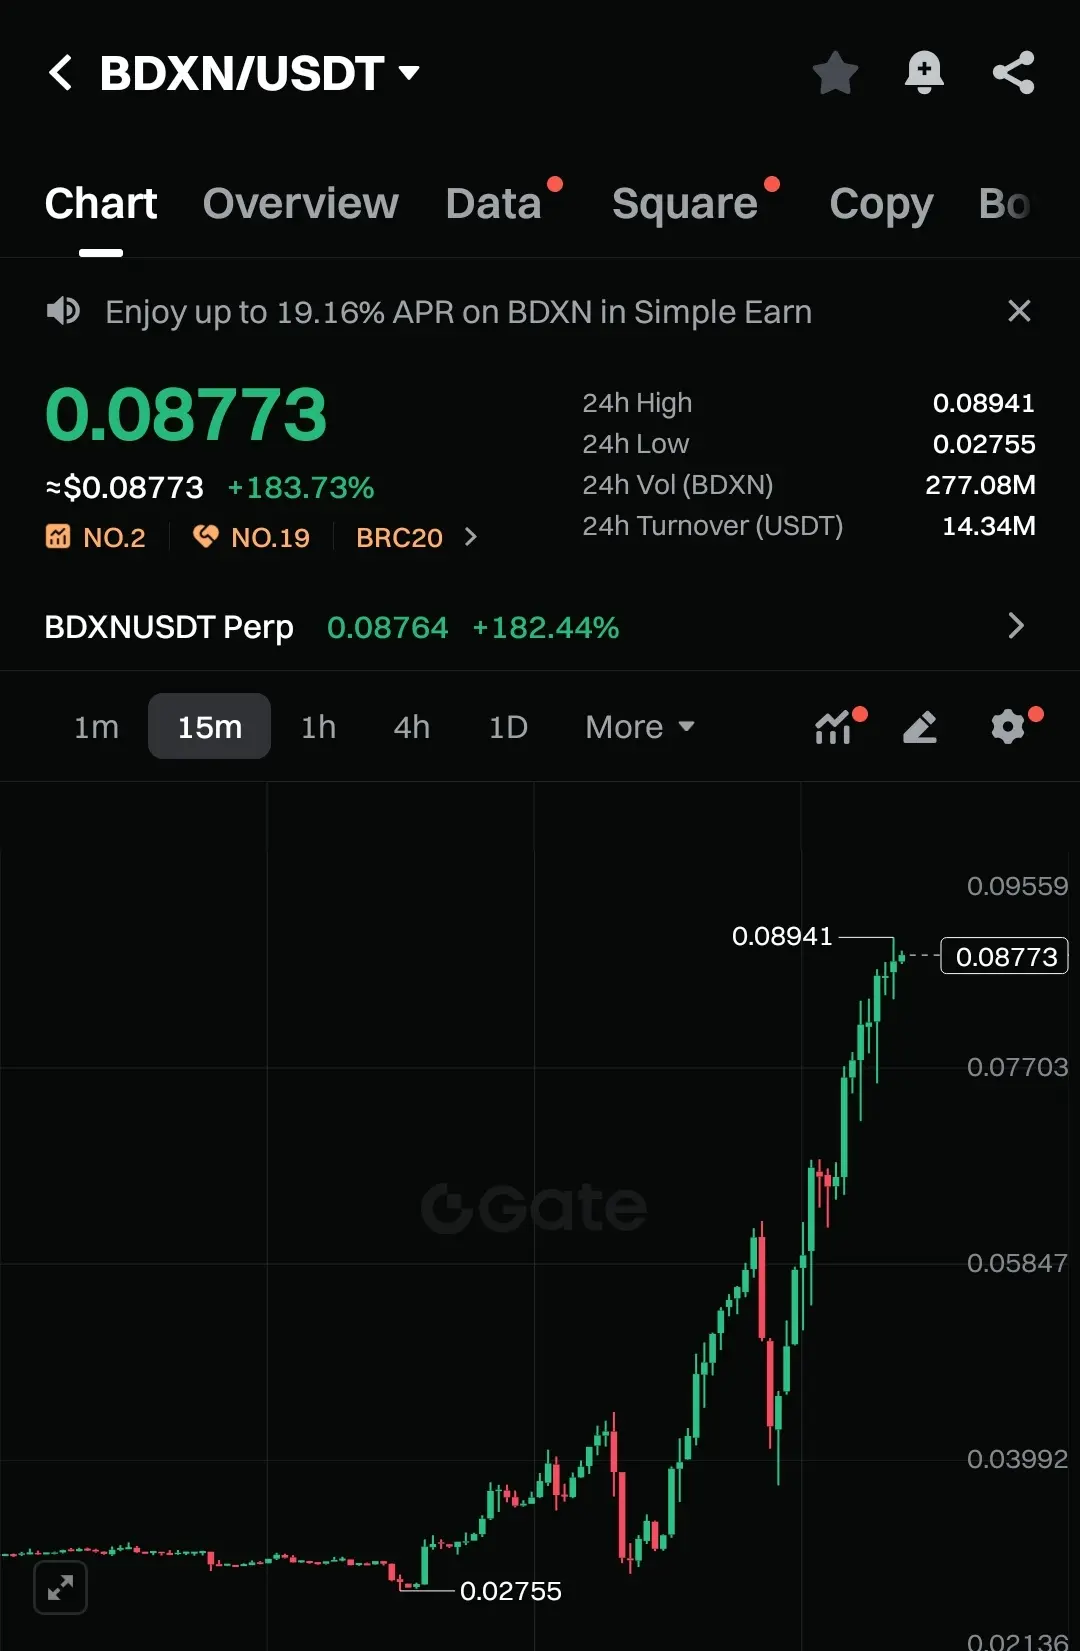1080x1651 pixels.
Task: Open the NO.19 ranking tag
Action: coord(251,538)
